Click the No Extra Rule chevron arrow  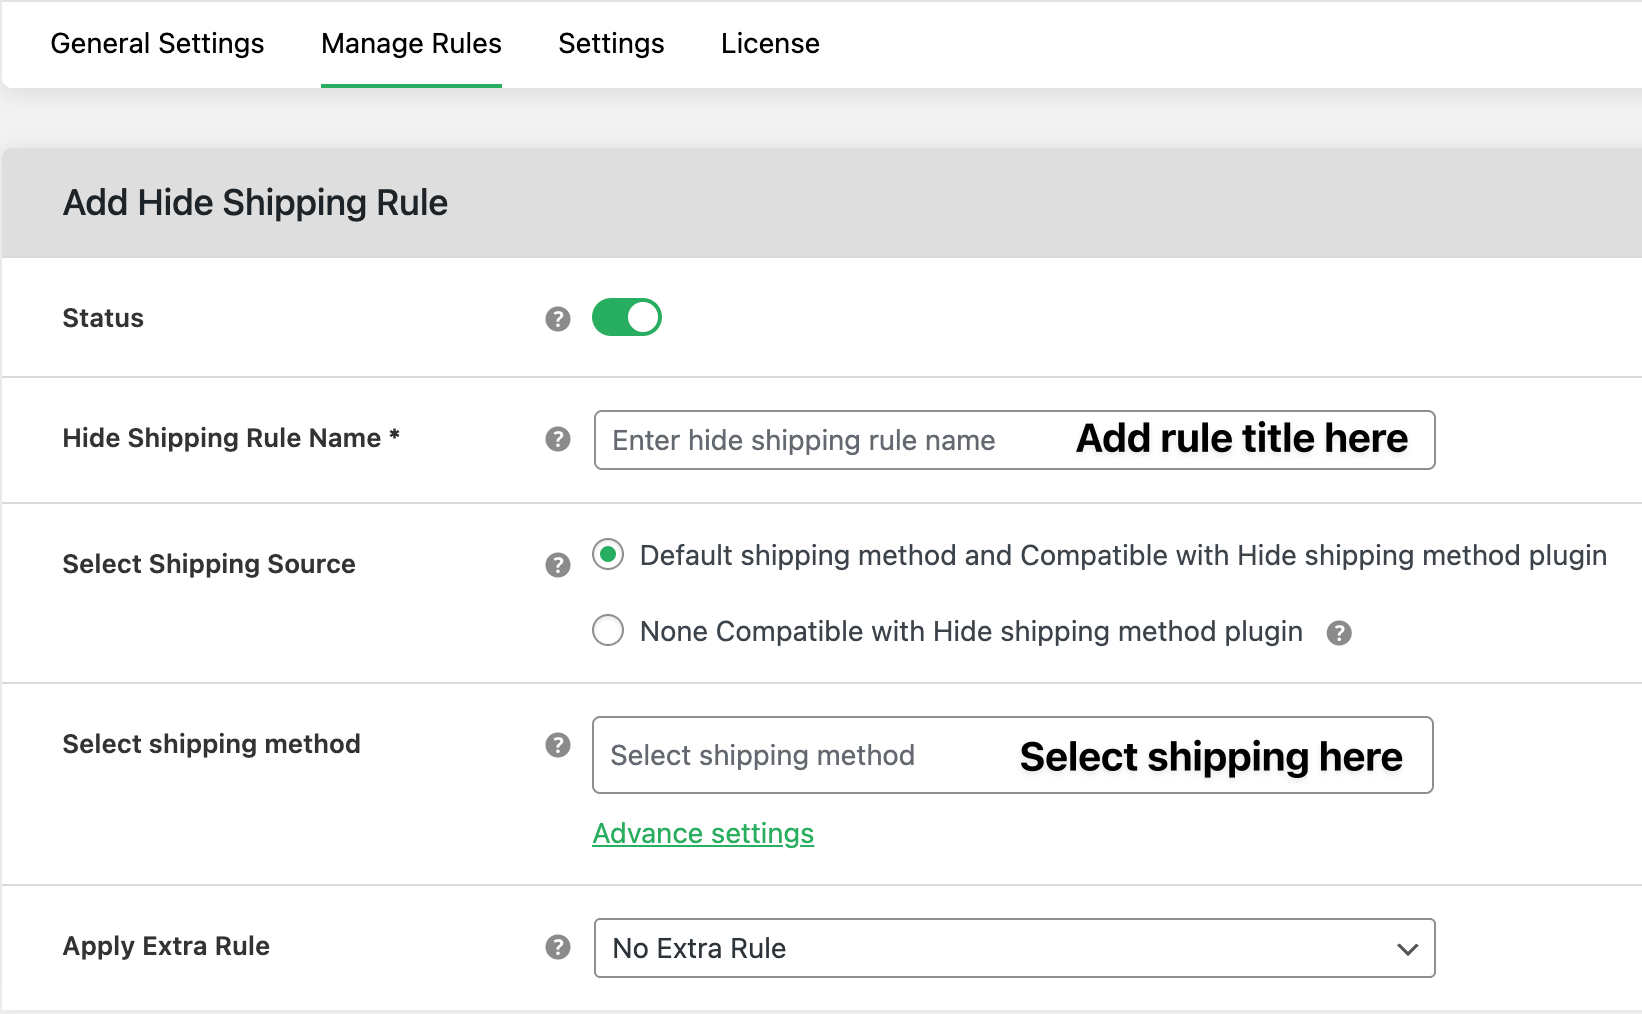(1406, 948)
